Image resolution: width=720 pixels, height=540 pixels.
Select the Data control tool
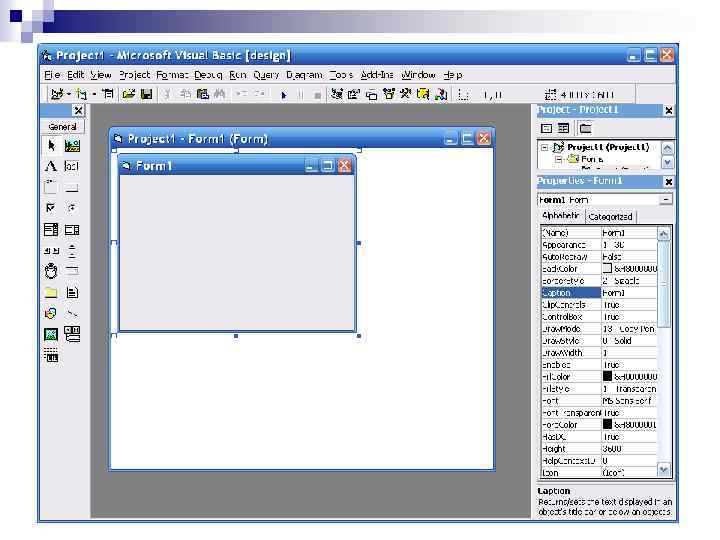pos(72,334)
